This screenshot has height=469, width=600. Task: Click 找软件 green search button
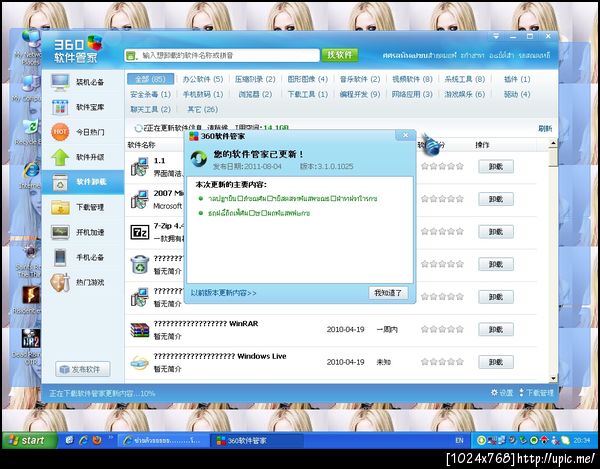point(340,55)
